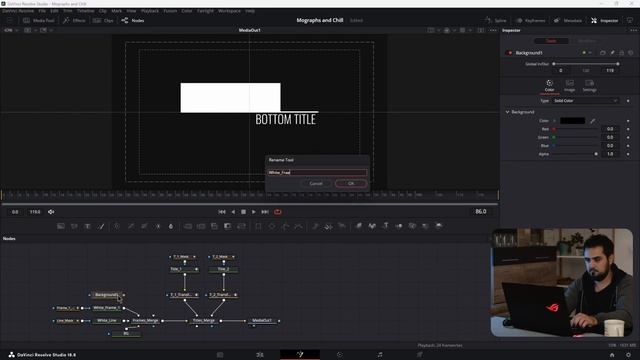640x360 pixels.
Task: Play in reverse
Action: [x=233, y=212]
